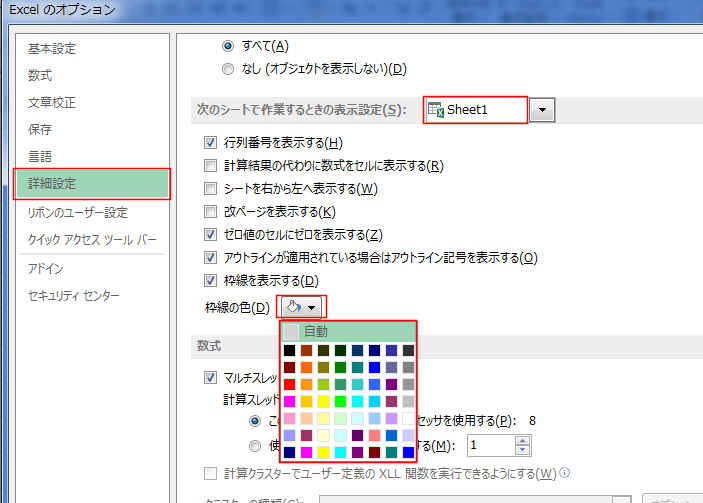Choose the gold color swatch
Screen dimensions: 703x503
307,401
